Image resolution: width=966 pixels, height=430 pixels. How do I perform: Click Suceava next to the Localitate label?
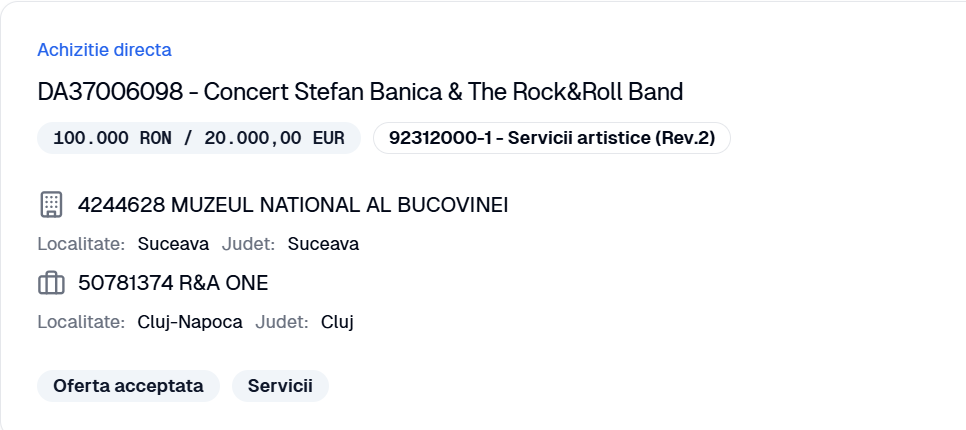(173, 244)
